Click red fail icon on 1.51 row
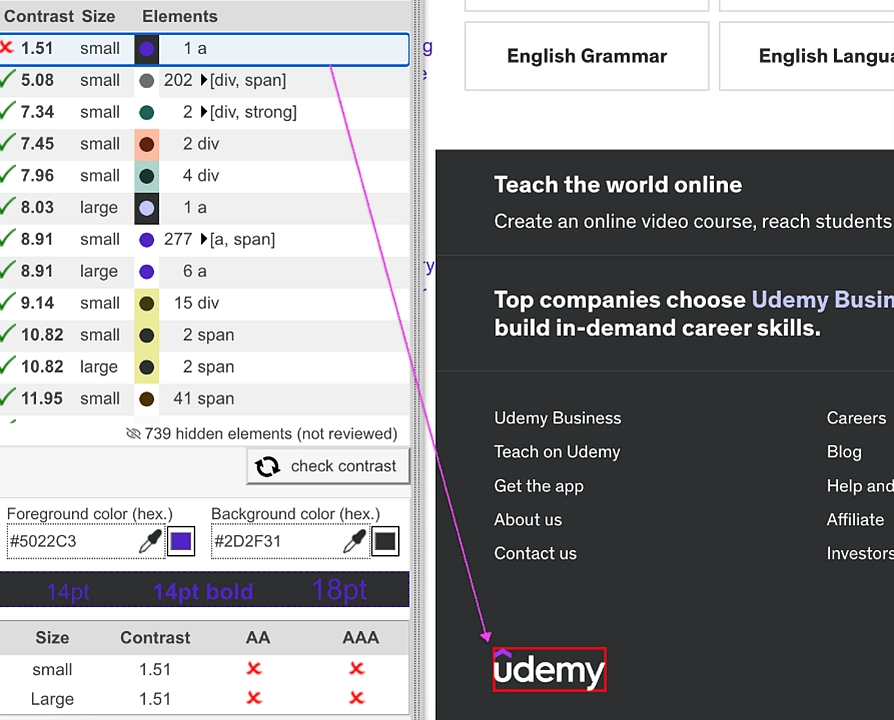This screenshot has height=720, width=894. tap(7, 47)
